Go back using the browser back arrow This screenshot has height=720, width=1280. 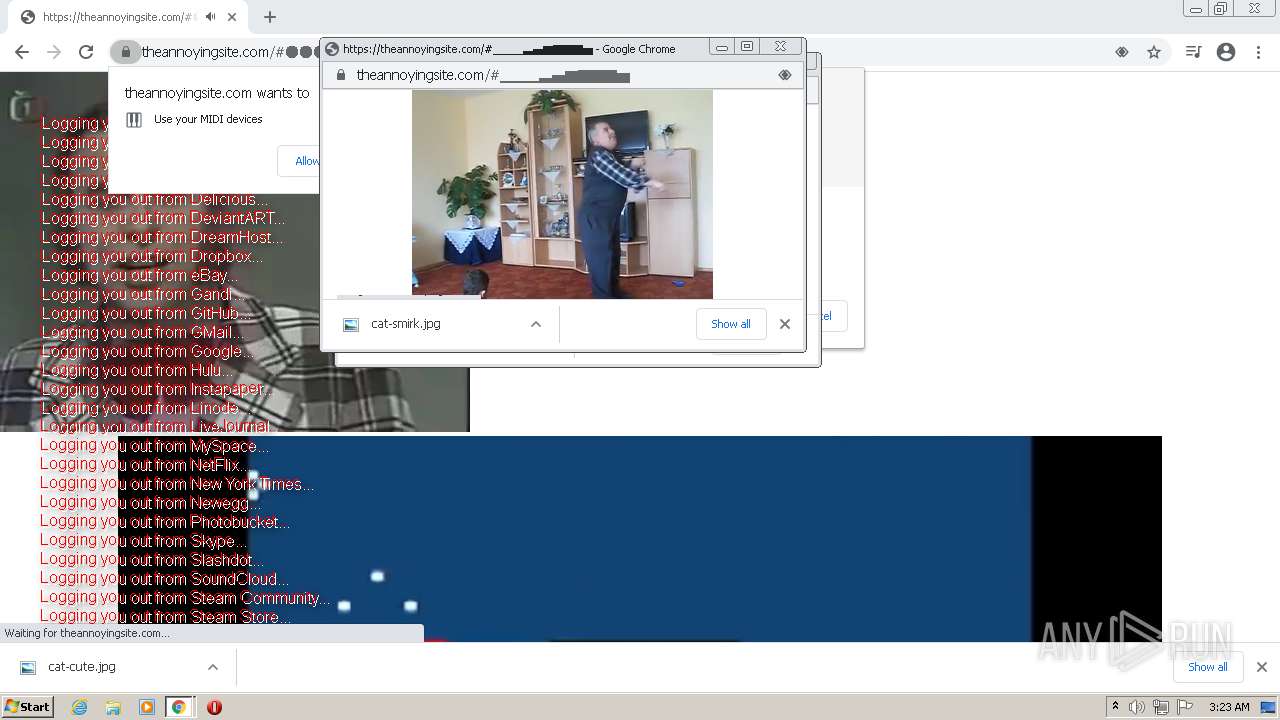click(x=22, y=52)
